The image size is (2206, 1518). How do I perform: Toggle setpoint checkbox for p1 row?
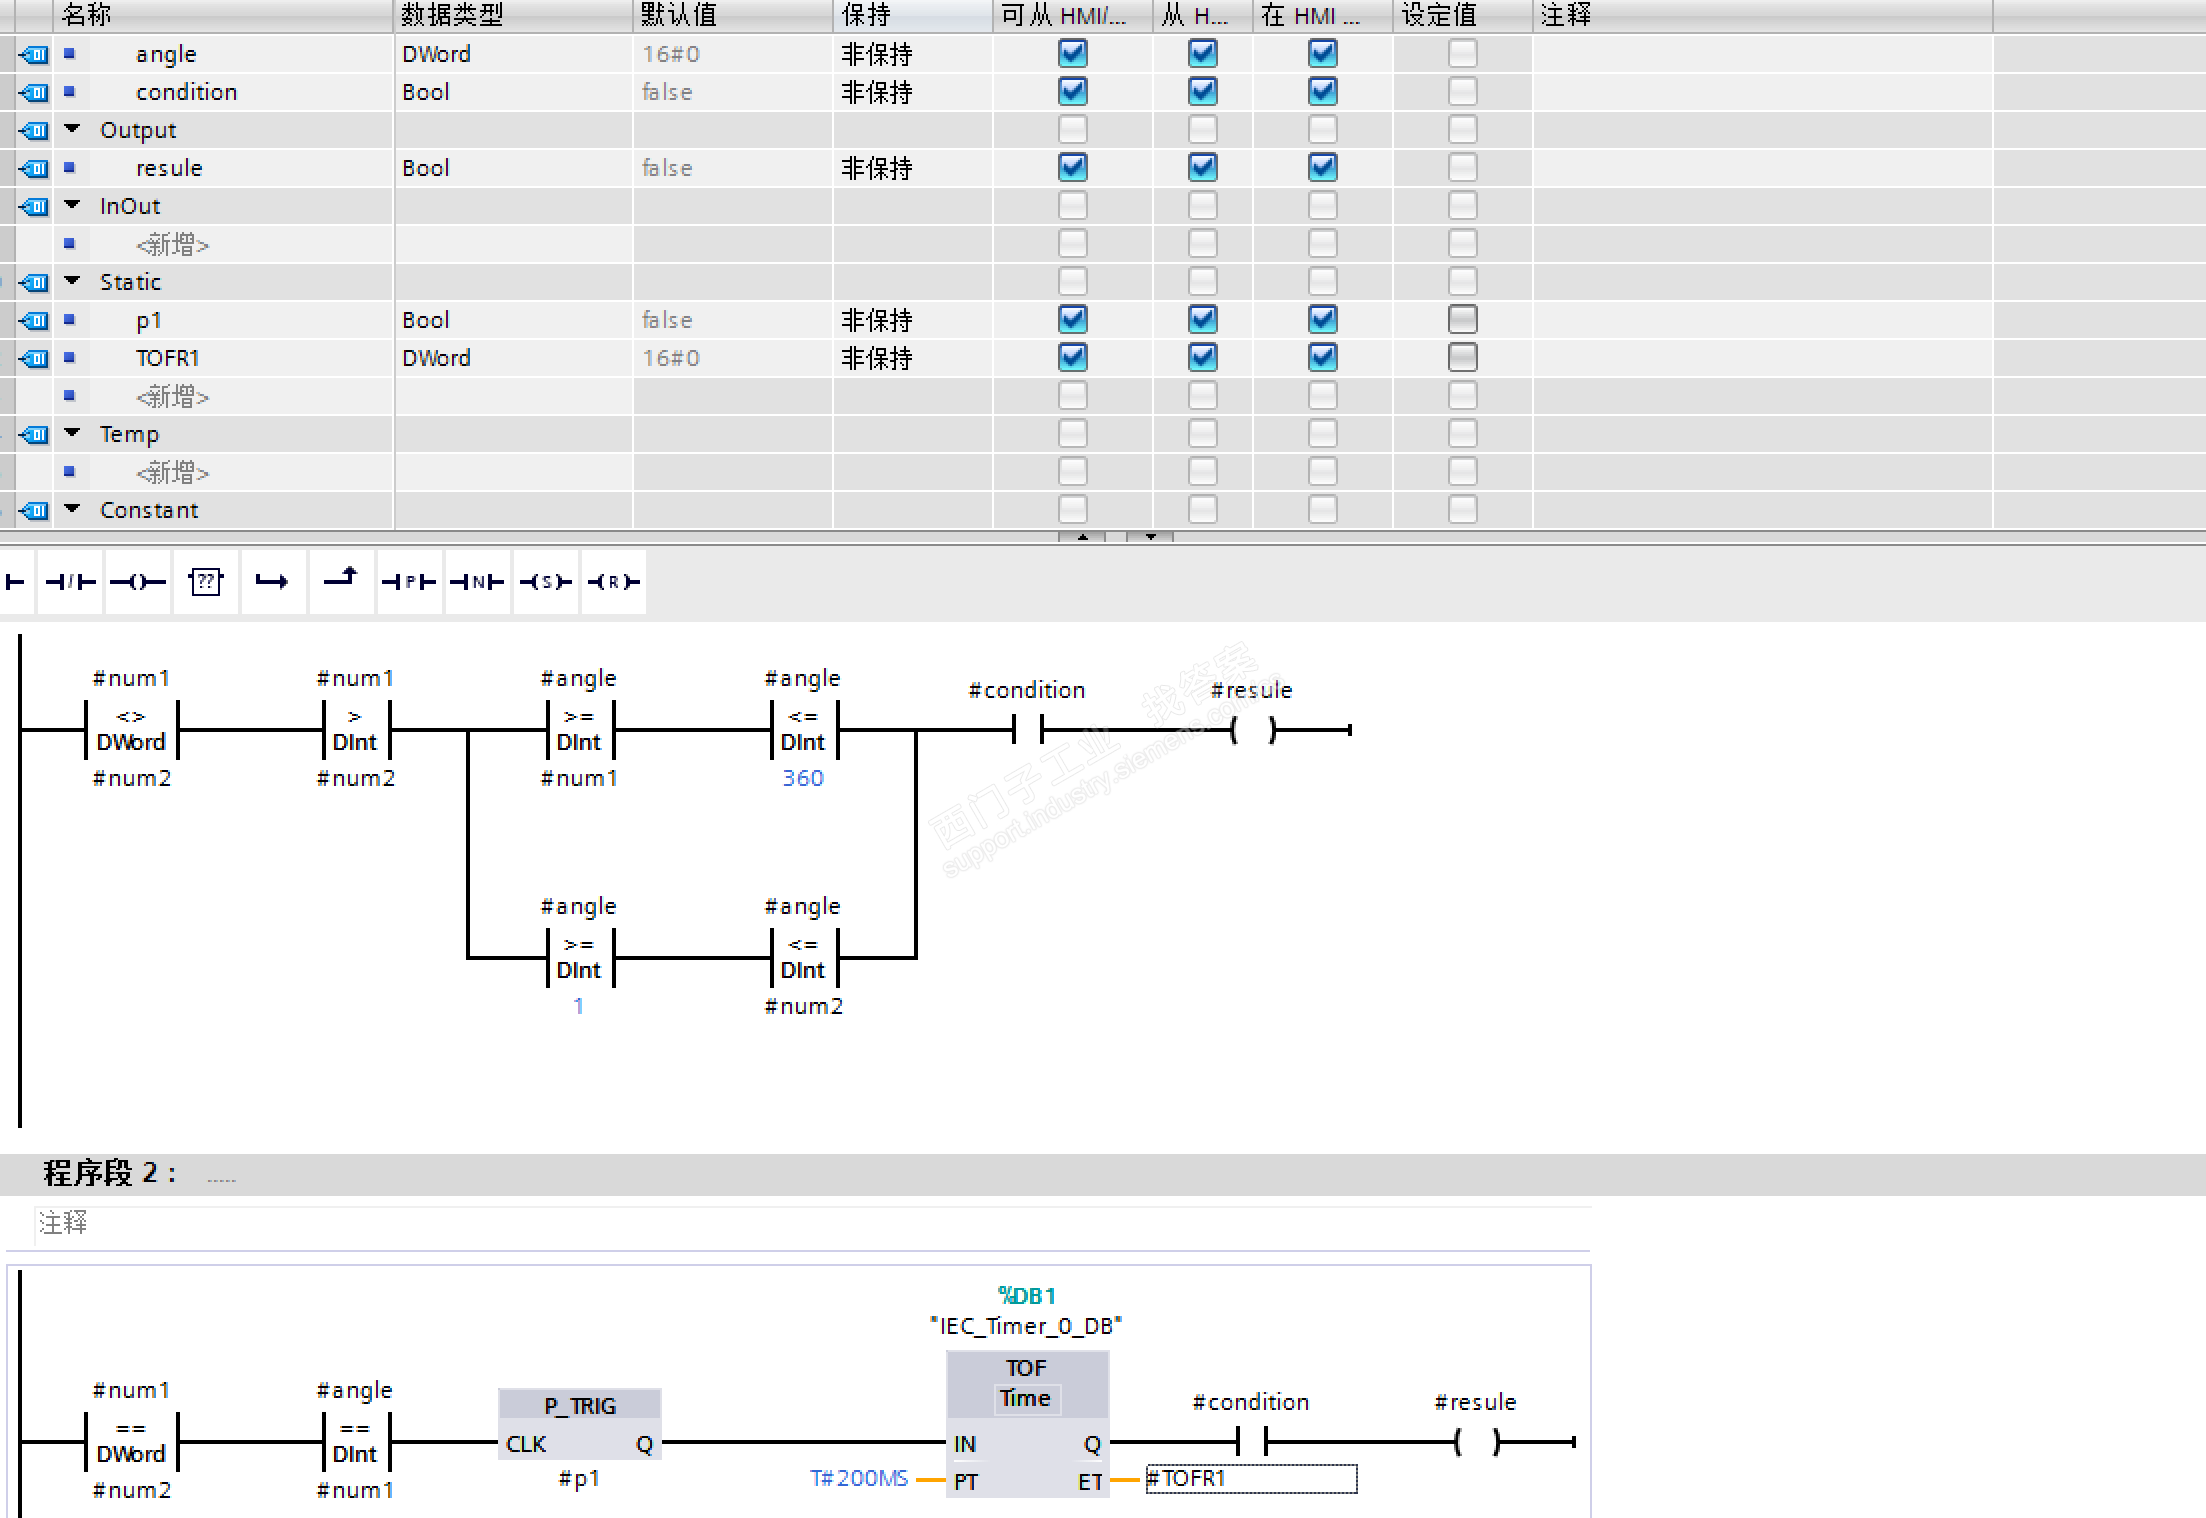point(1462,320)
